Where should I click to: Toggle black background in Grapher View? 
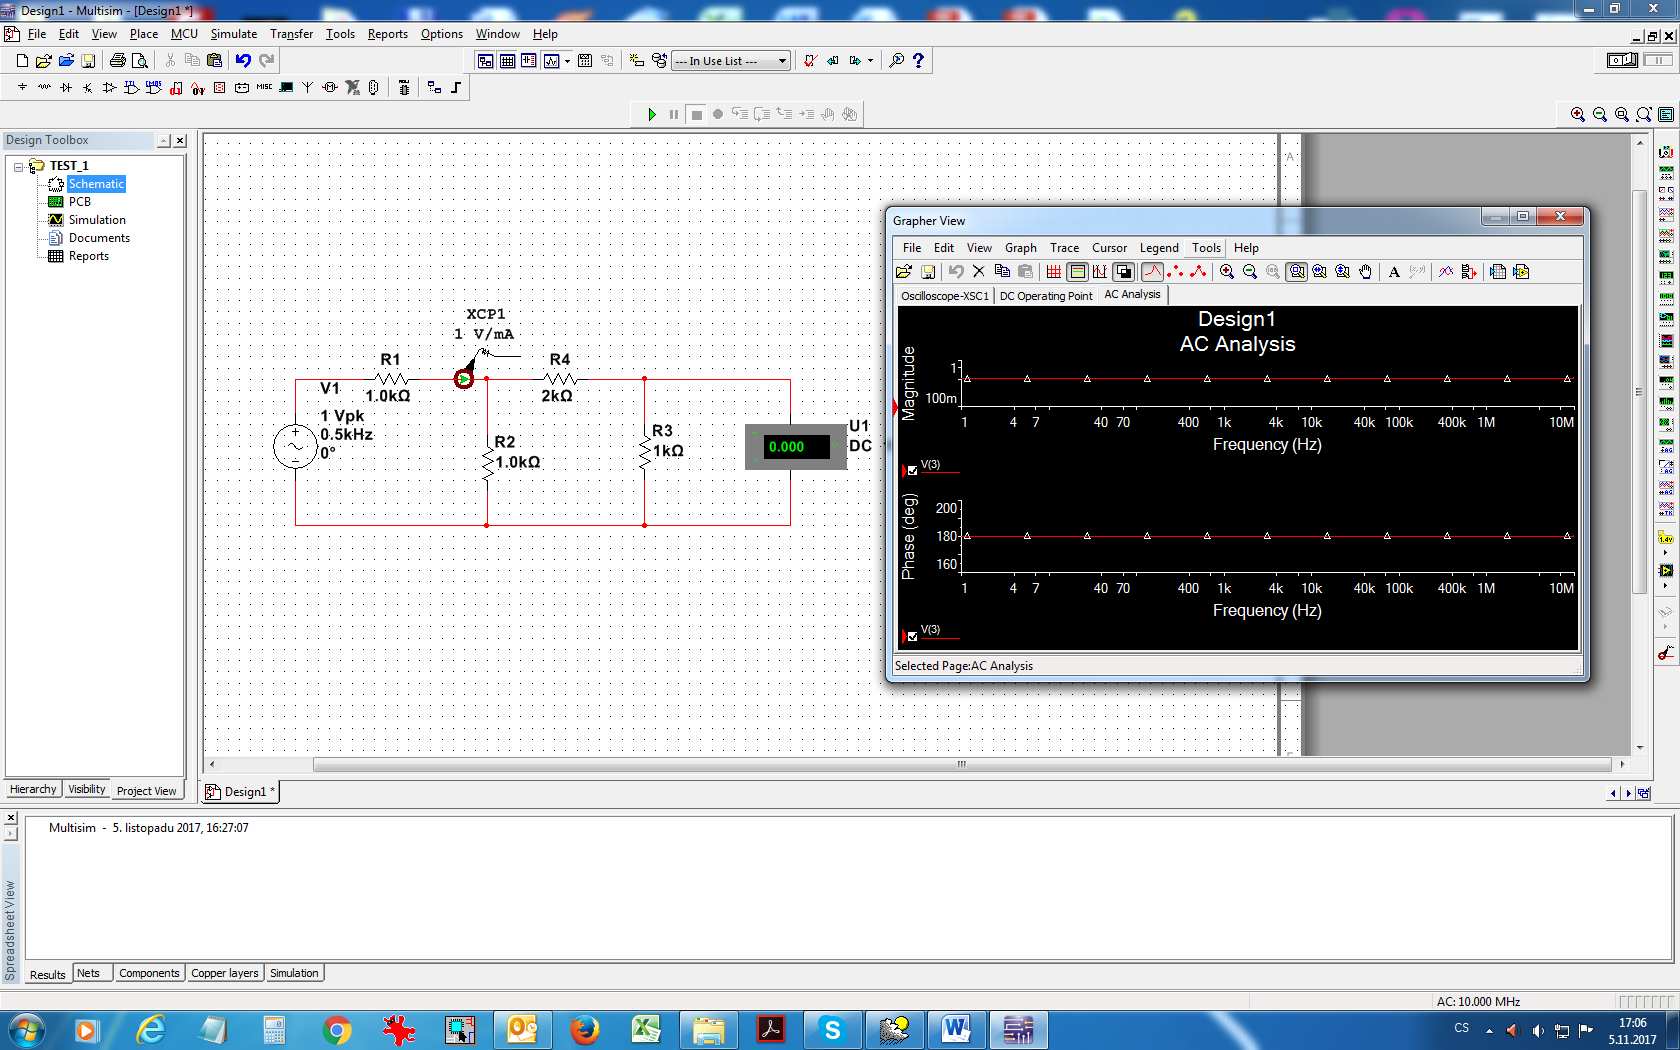coord(1124,272)
